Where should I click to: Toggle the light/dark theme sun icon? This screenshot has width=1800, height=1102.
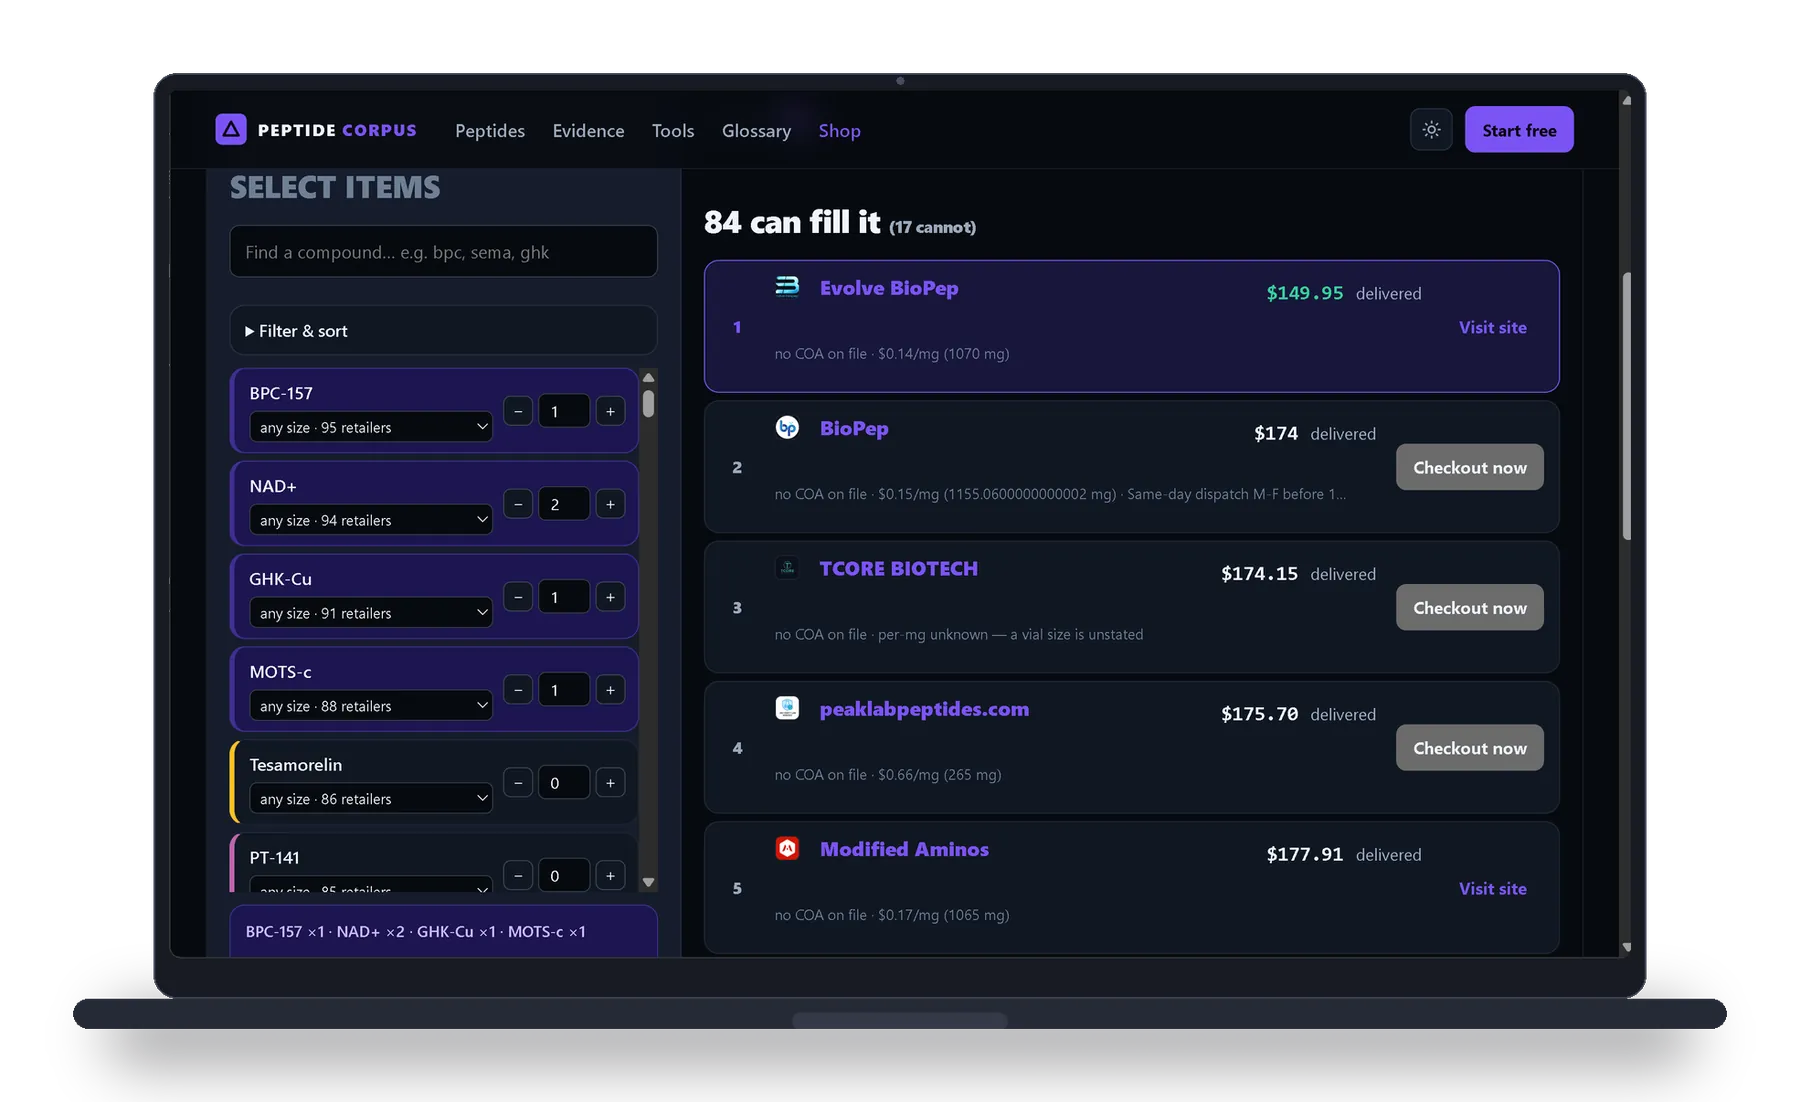click(1431, 129)
